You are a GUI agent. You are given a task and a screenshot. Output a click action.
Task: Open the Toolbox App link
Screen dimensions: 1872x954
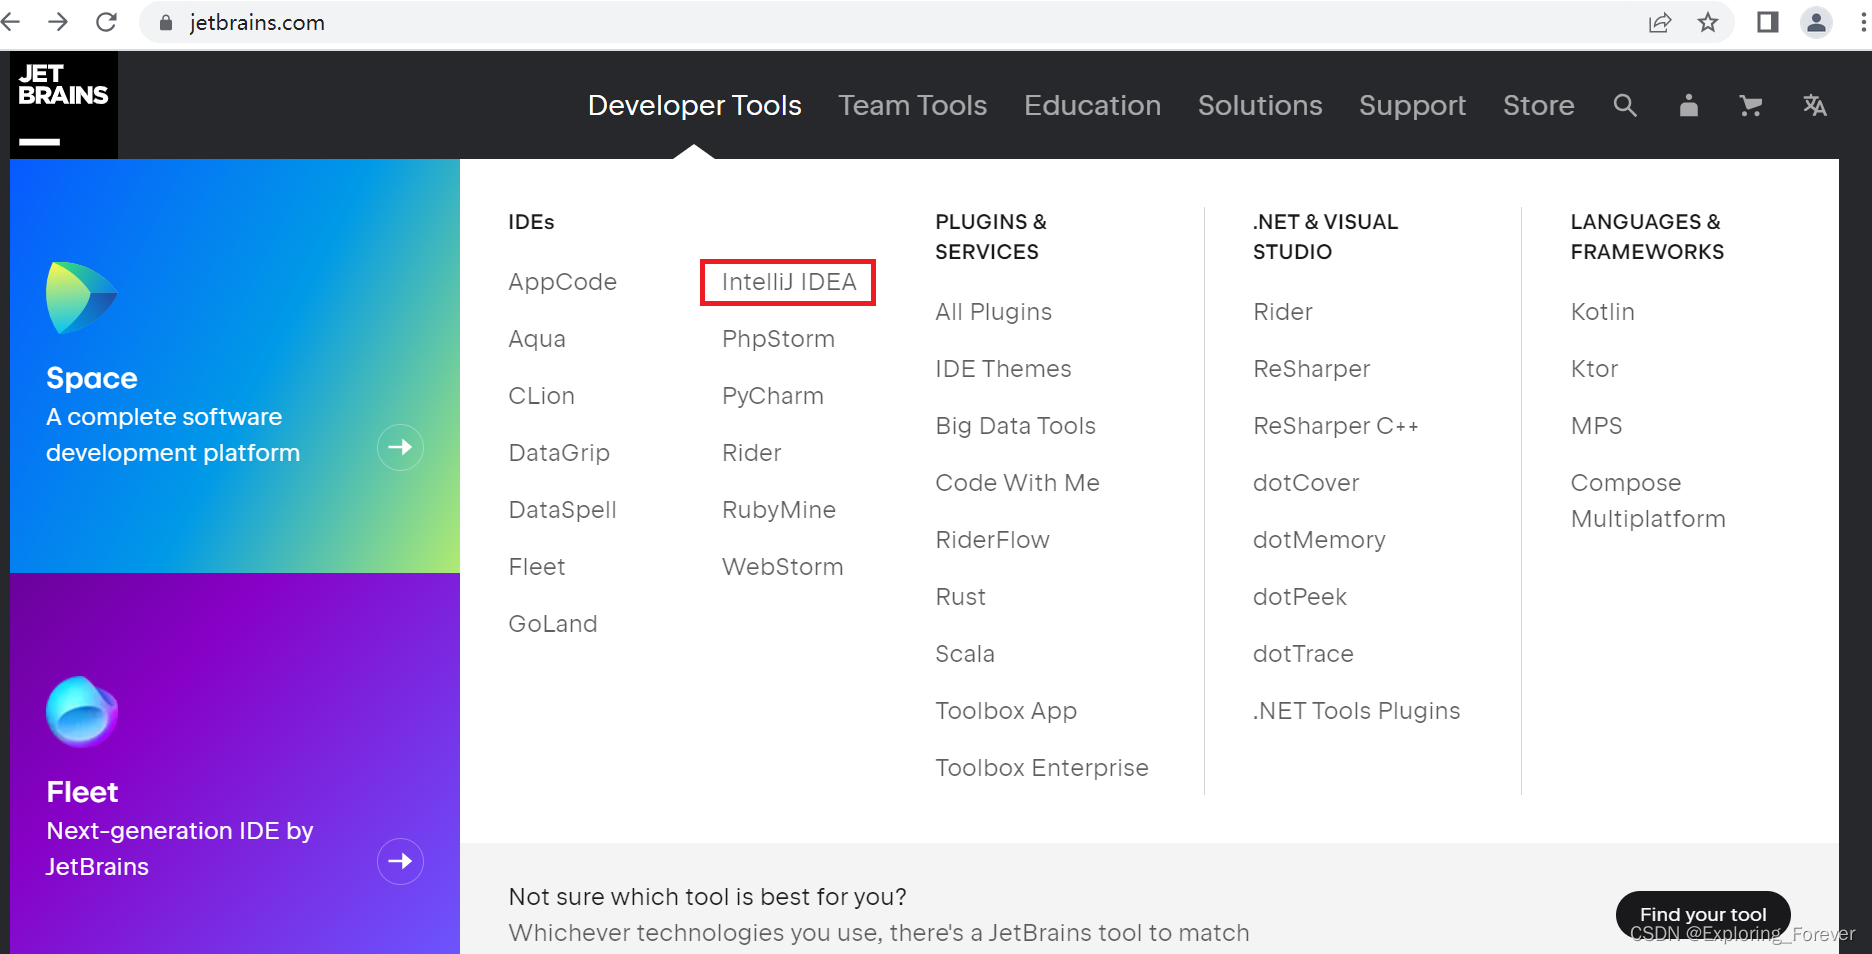1006,711
